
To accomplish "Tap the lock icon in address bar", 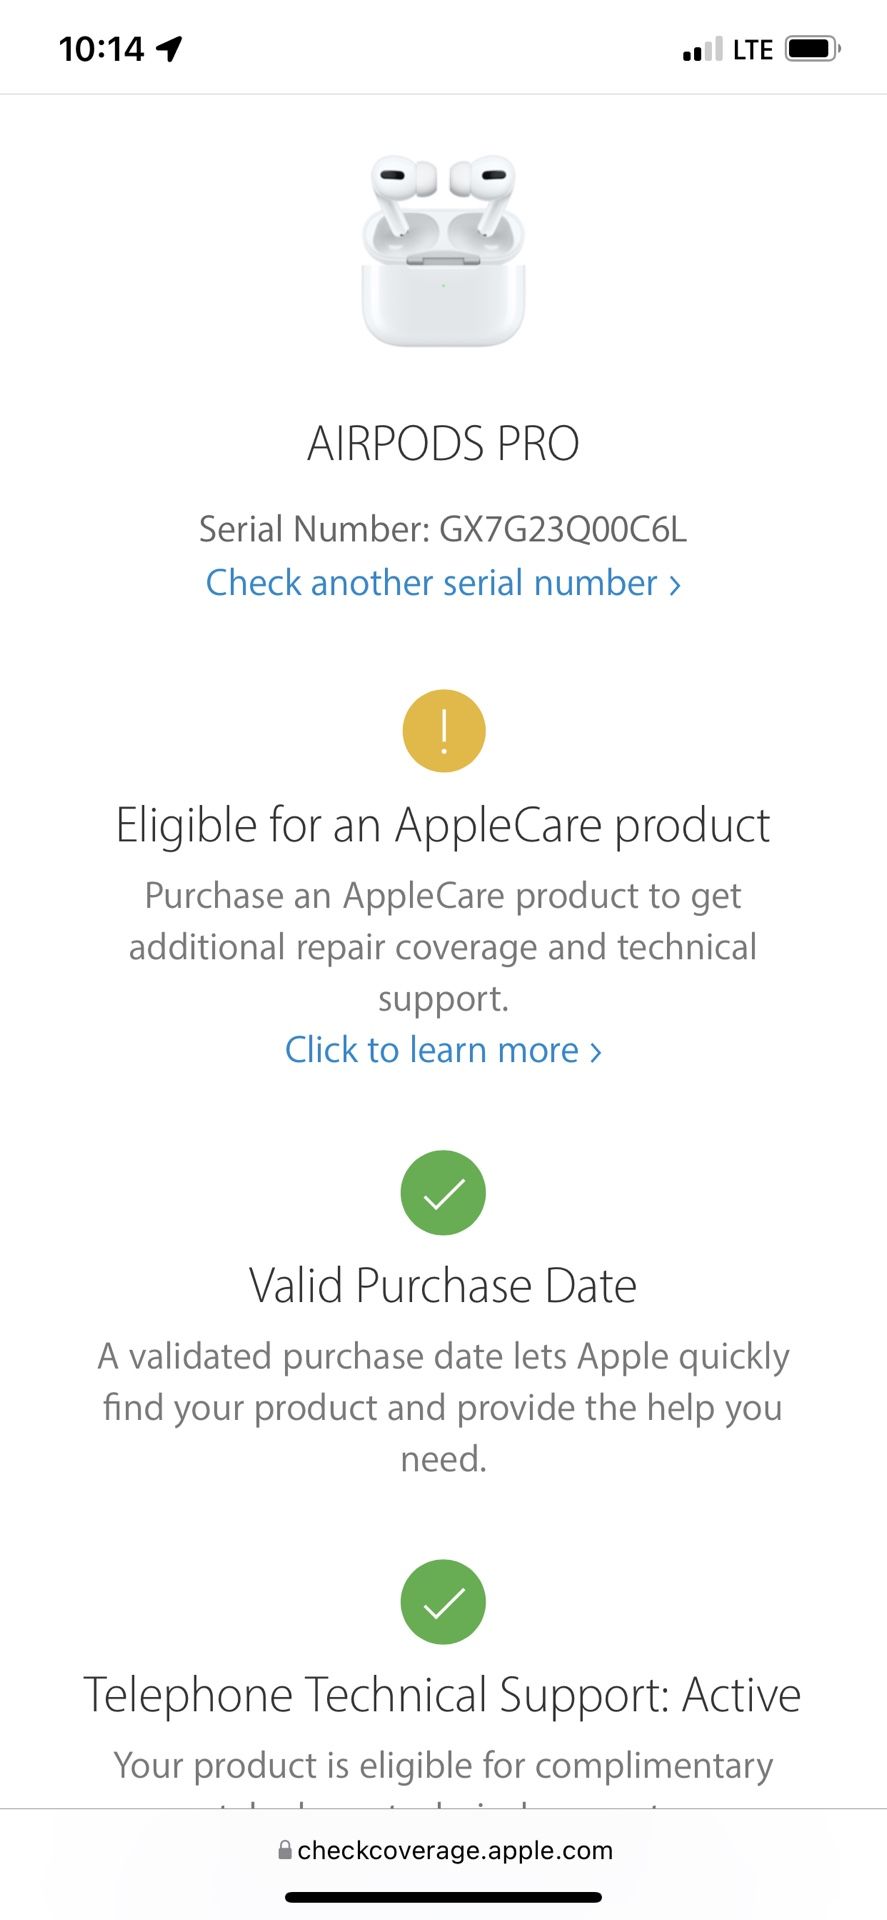I will (285, 1850).
